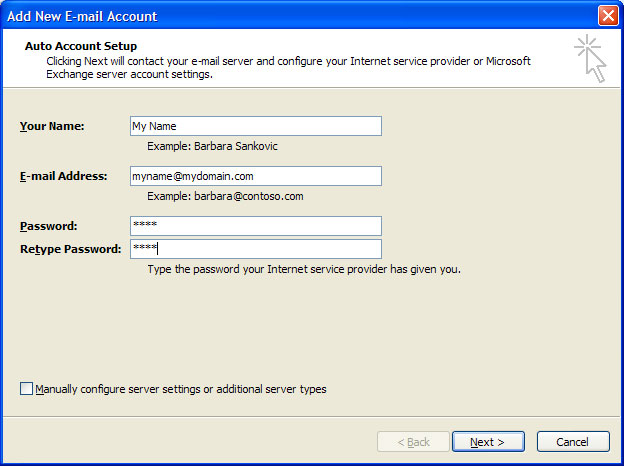Proceed with the Next button
Viewport: 624px width, 466px height.
pos(488,442)
